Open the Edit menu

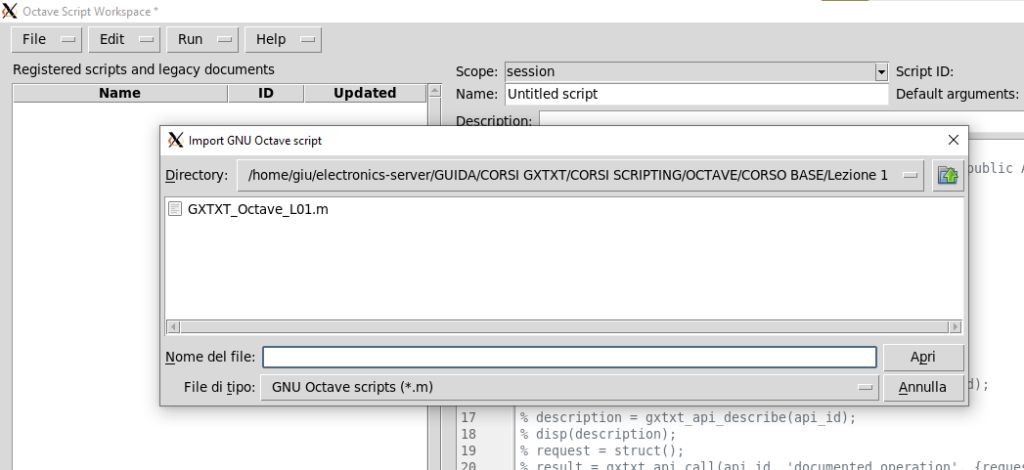124,39
